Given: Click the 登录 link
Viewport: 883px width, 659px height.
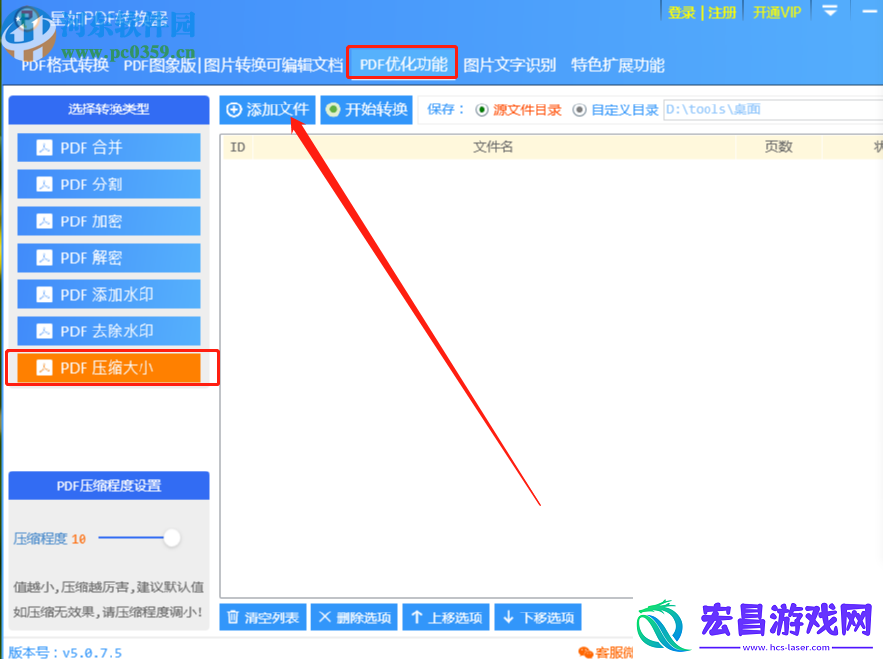Looking at the screenshot, I should coord(681,12).
